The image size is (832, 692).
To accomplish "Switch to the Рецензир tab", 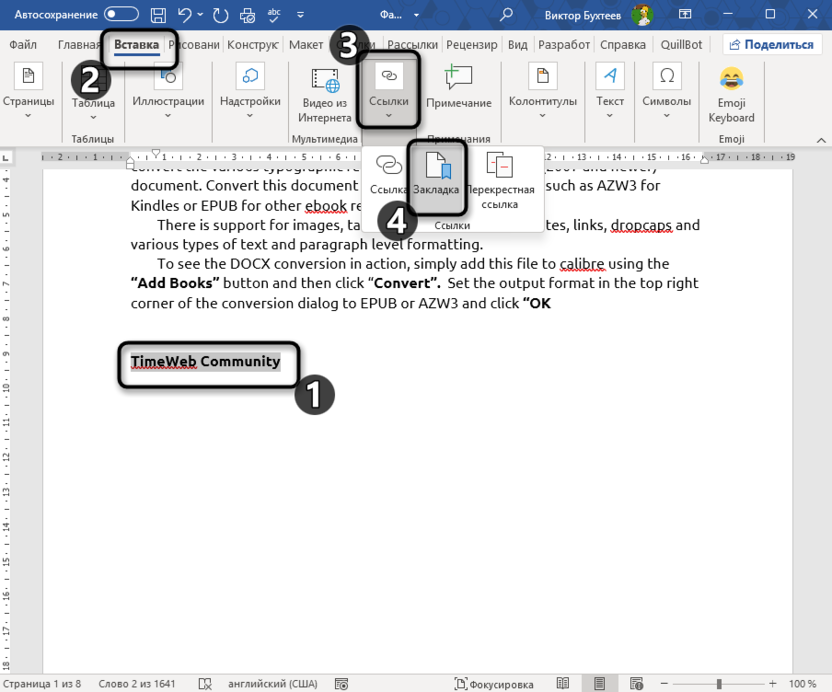I will point(472,45).
